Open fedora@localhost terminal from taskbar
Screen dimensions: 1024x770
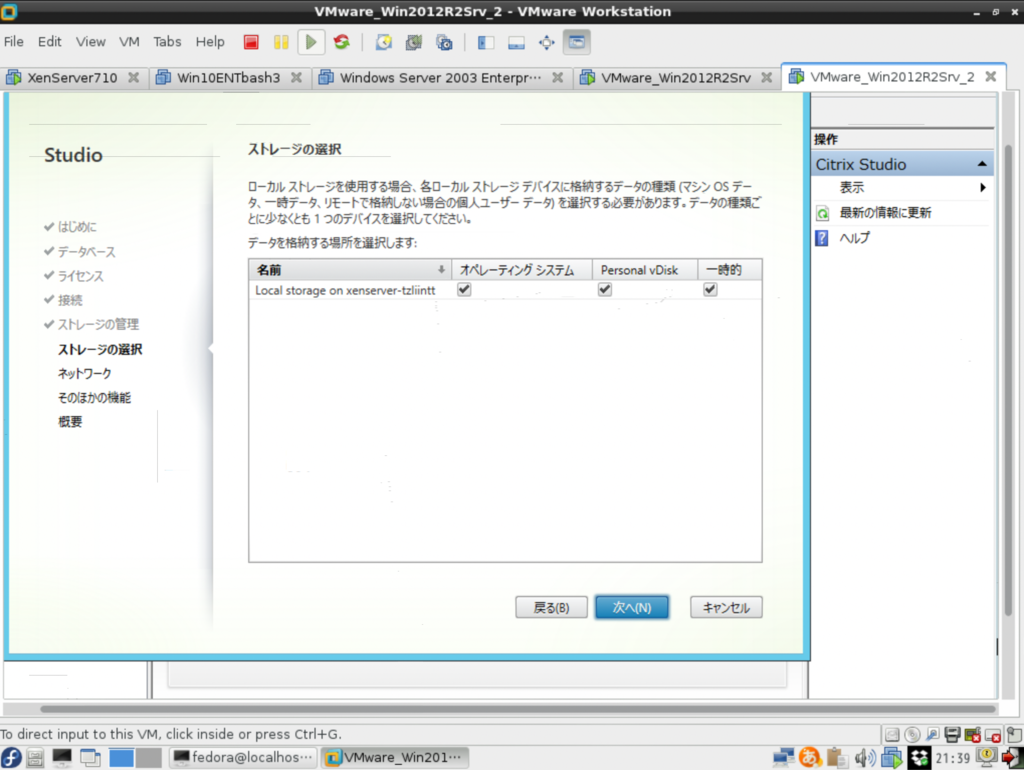pos(243,758)
